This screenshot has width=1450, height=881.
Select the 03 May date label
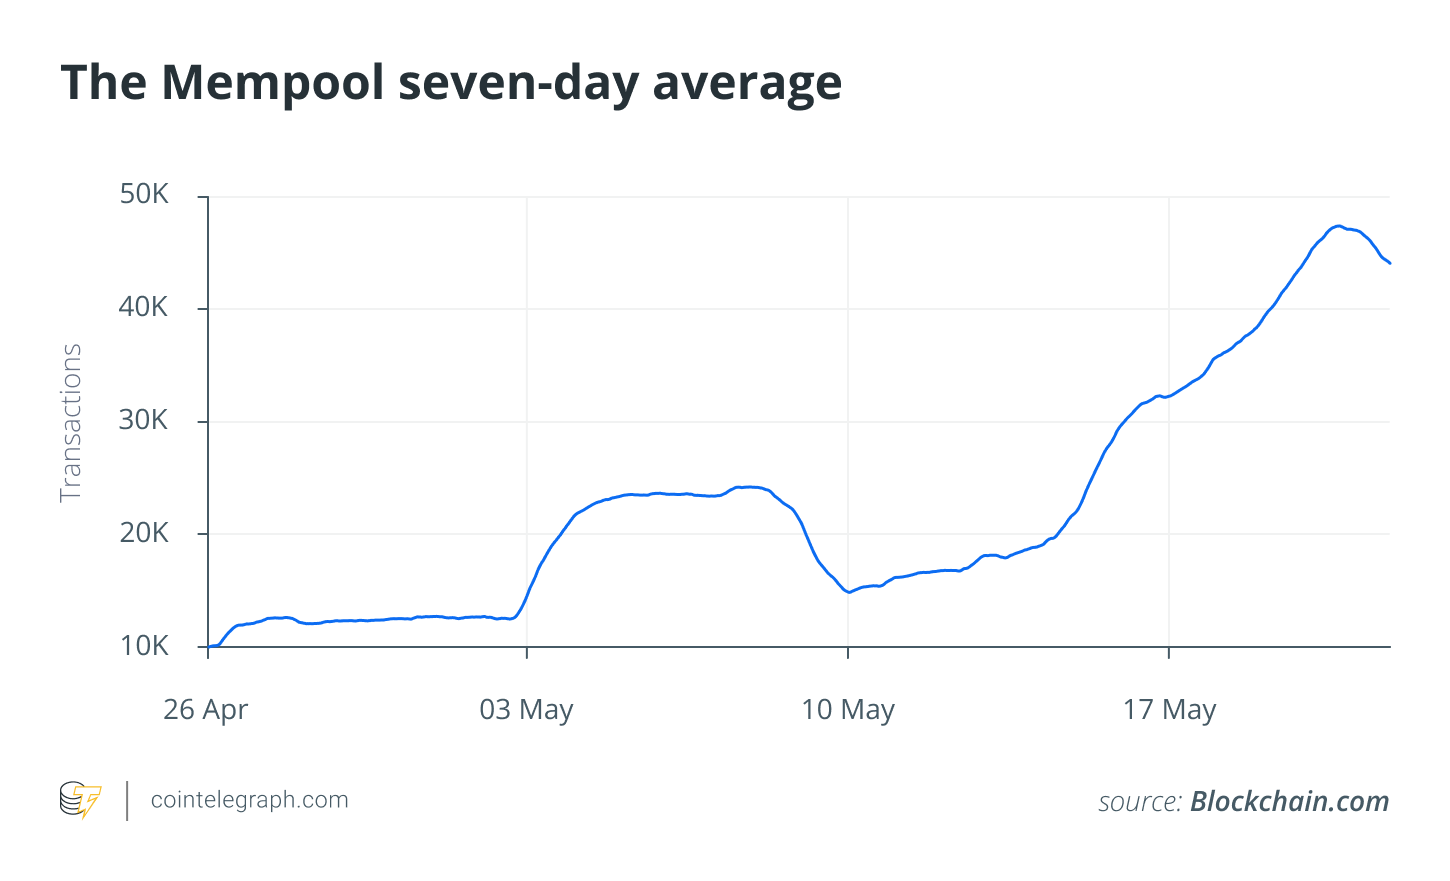coord(527,710)
